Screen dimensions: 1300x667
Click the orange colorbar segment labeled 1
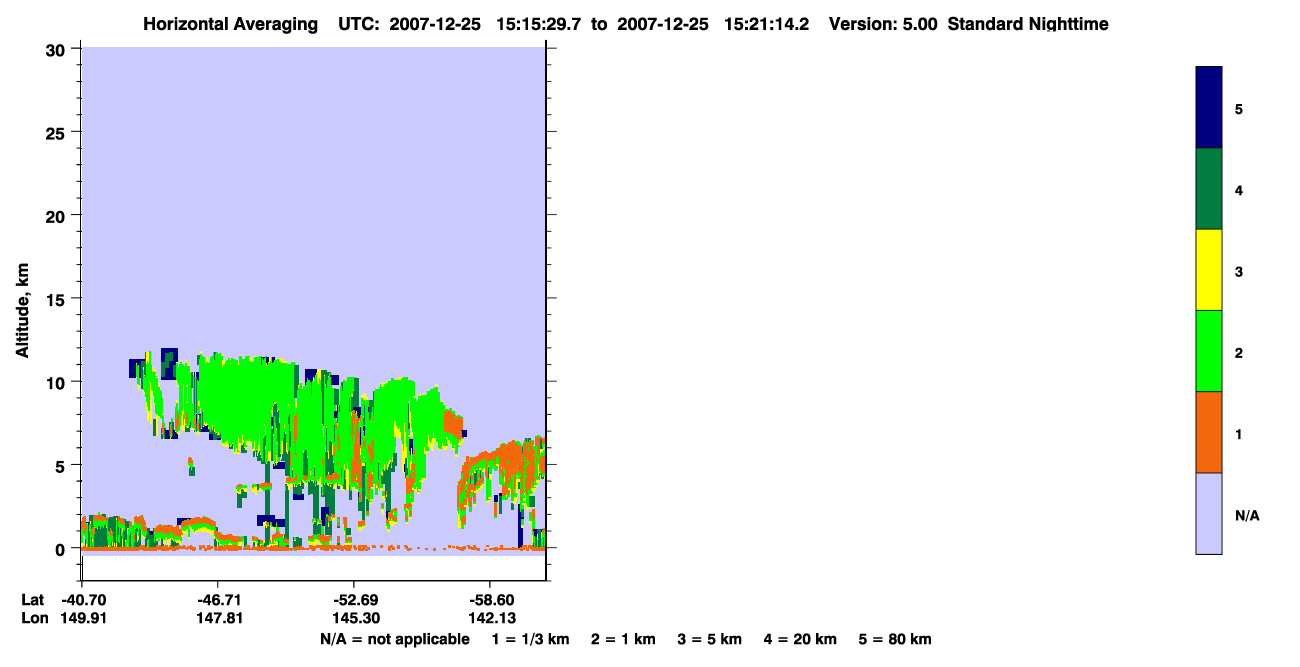(x=1208, y=432)
